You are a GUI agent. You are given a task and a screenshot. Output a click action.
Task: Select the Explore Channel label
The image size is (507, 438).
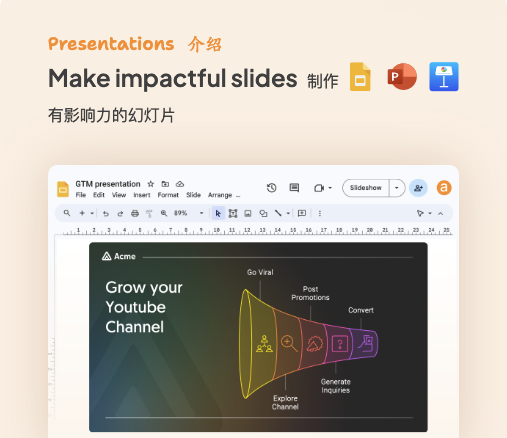tap(285, 403)
